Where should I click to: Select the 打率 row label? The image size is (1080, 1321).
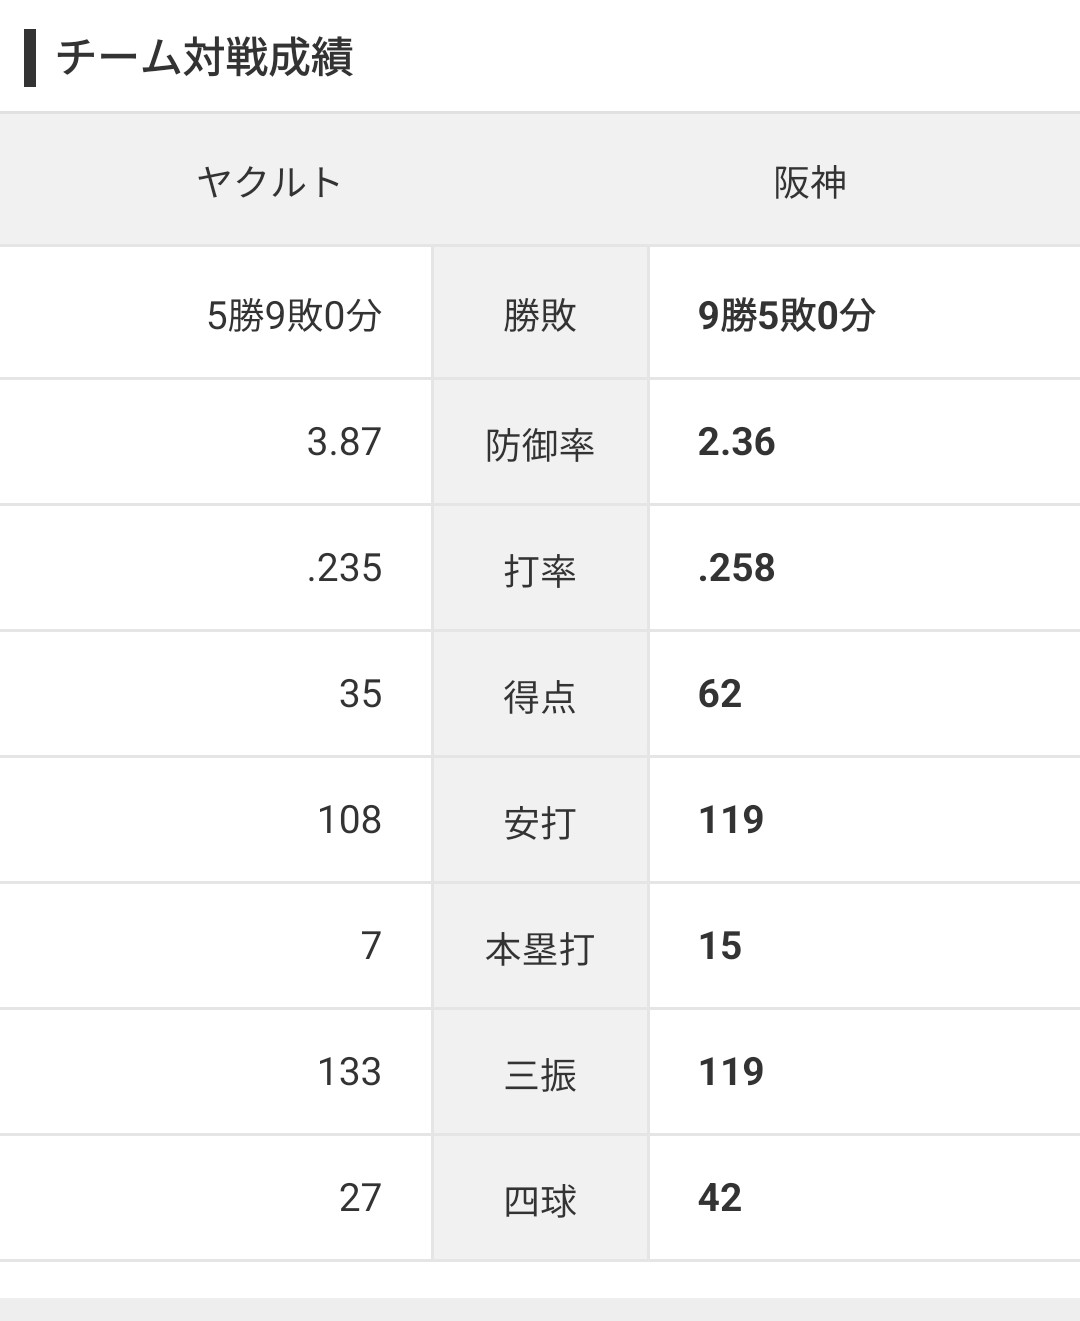(x=540, y=569)
